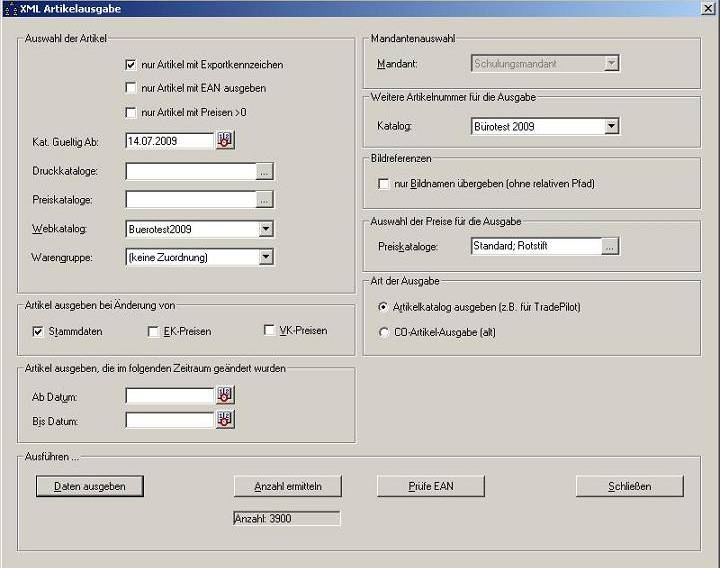Image resolution: width=720 pixels, height=568 pixels.
Task: Close the XML Artikelausgabe dialog window
Action: [708, 8]
